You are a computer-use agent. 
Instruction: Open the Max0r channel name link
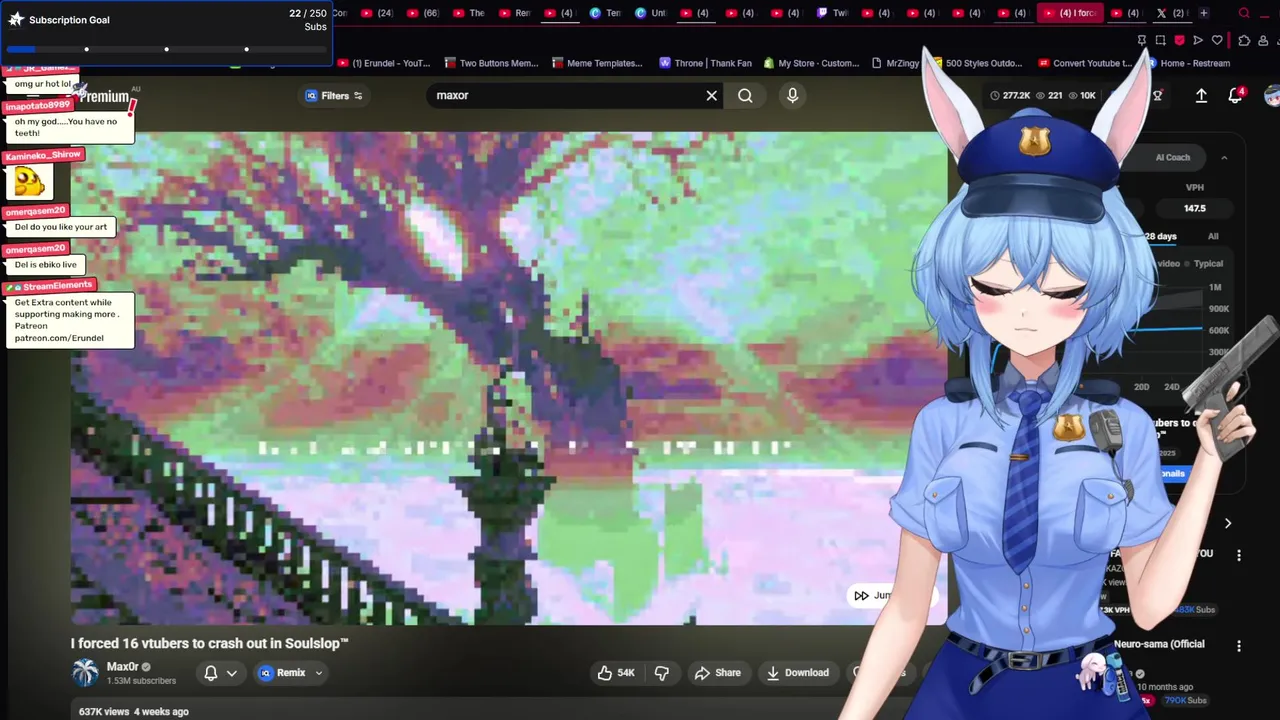123,667
